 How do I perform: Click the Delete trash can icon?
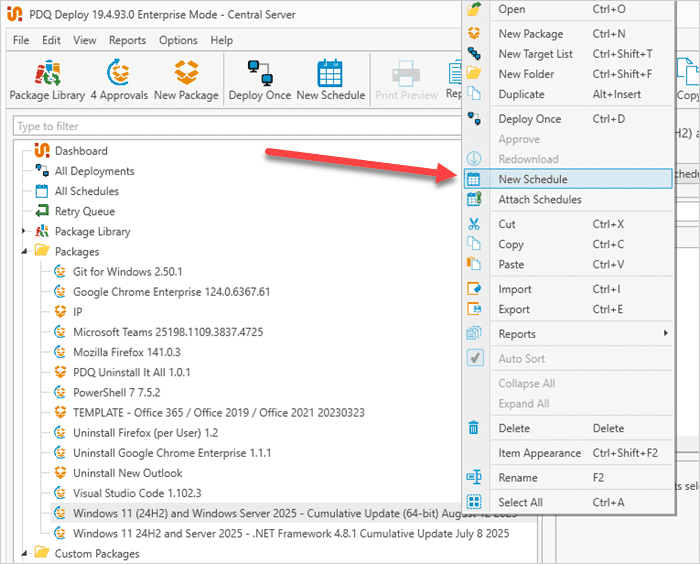tap(474, 428)
